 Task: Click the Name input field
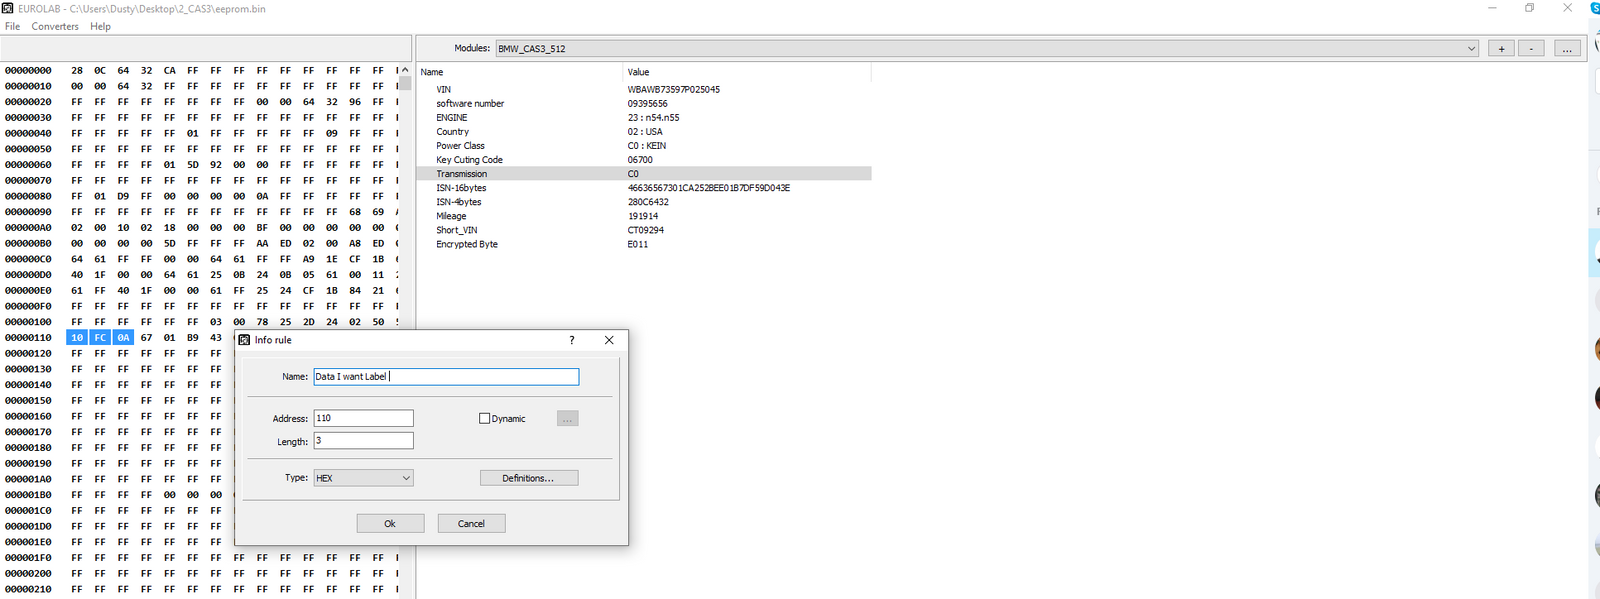[x=446, y=376]
